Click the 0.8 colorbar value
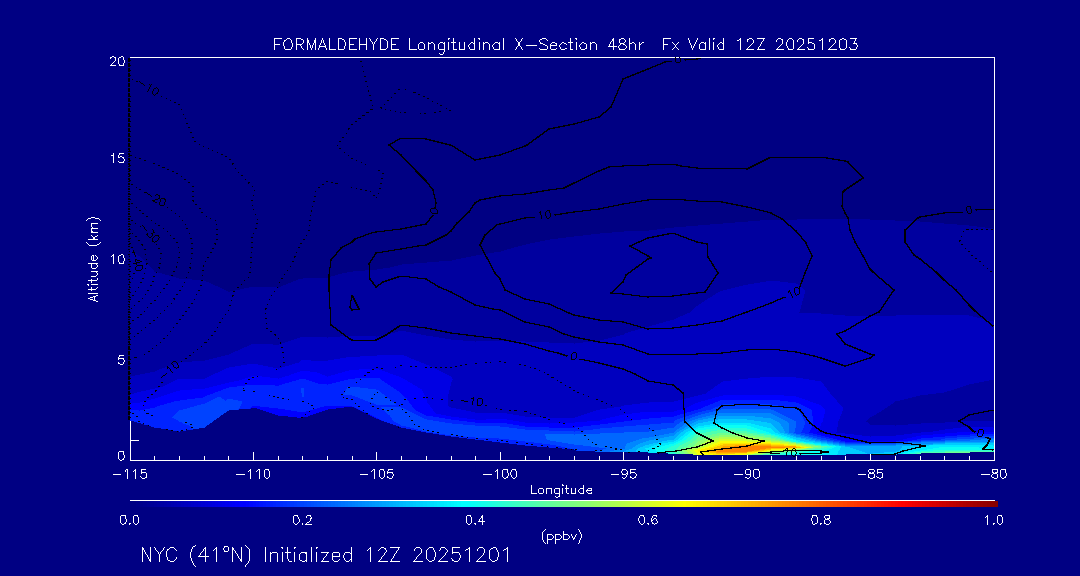1080x576 pixels. [x=821, y=520]
